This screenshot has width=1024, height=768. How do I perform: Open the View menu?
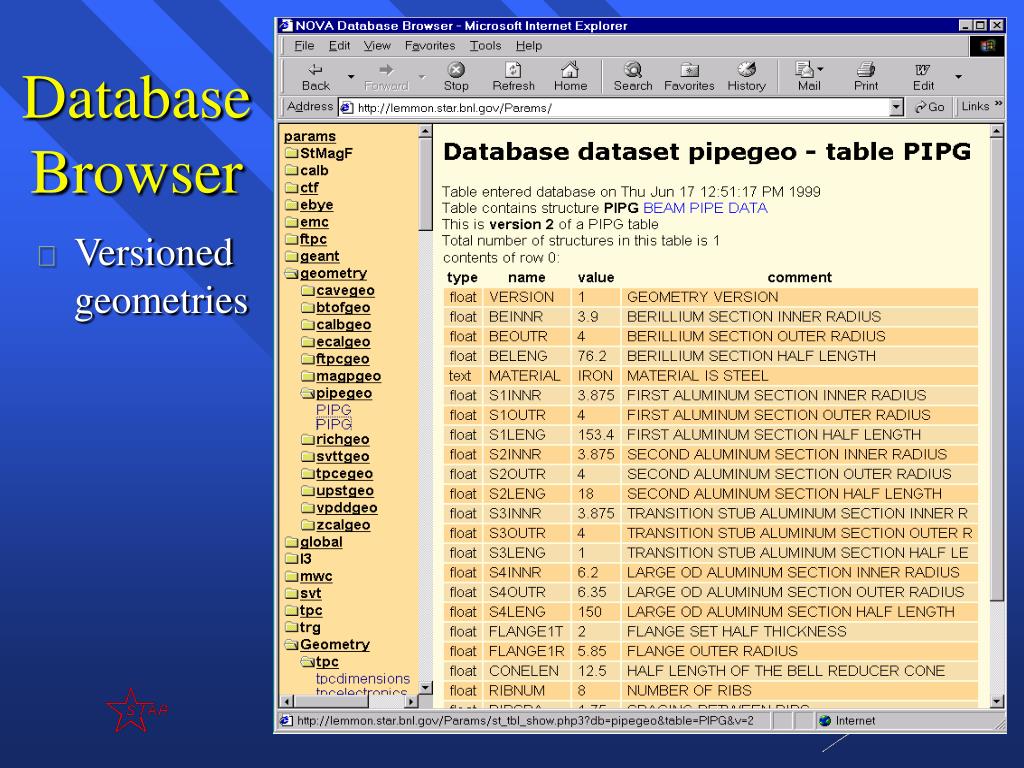tap(377, 46)
